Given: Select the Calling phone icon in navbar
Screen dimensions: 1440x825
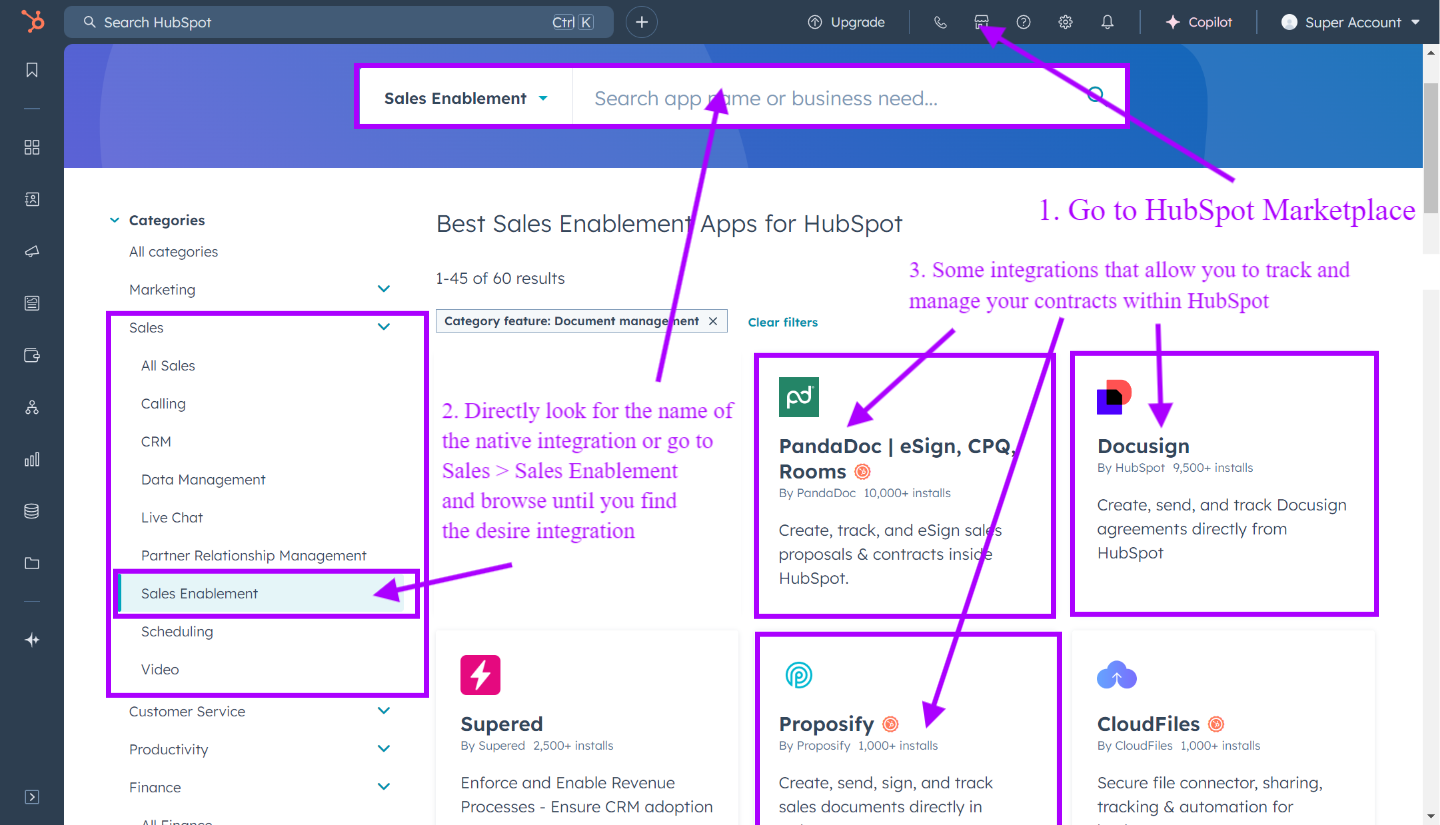Looking at the screenshot, I should tap(939, 21).
